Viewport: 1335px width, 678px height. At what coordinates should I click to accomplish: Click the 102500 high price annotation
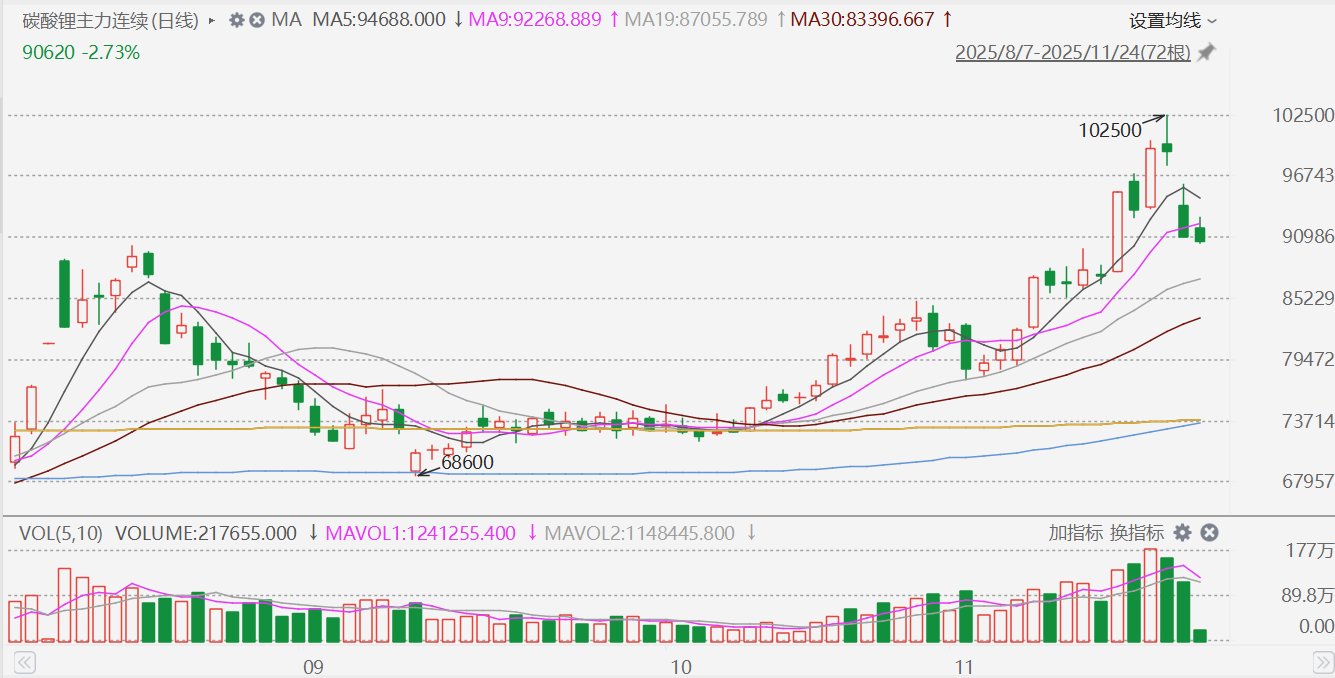pyautogui.click(x=1109, y=130)
